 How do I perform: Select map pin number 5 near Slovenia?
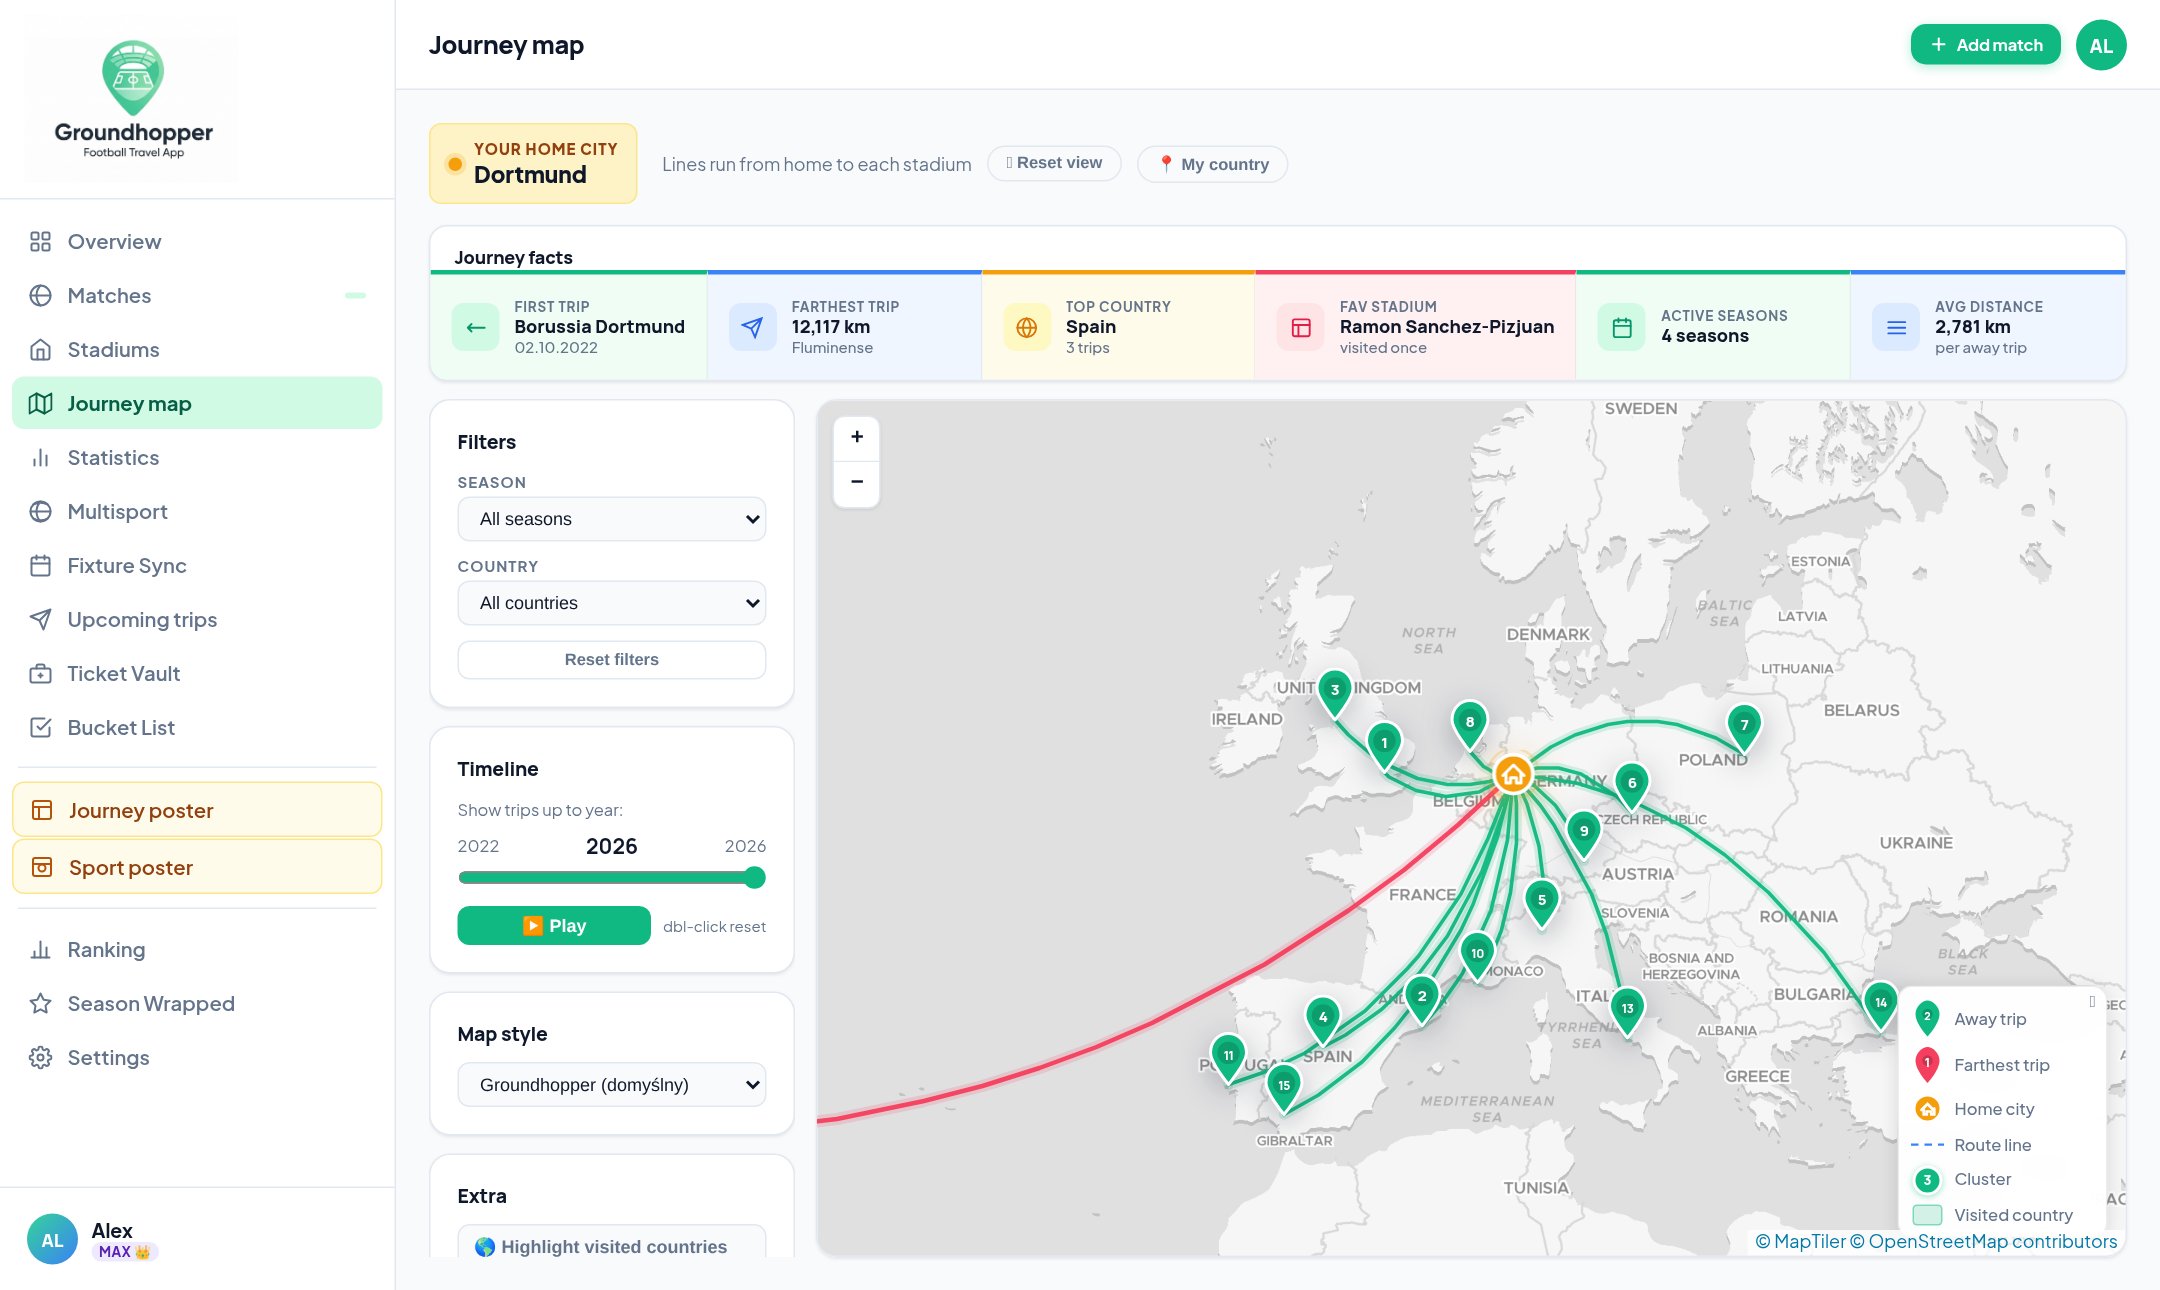(x=1541, y=904)
